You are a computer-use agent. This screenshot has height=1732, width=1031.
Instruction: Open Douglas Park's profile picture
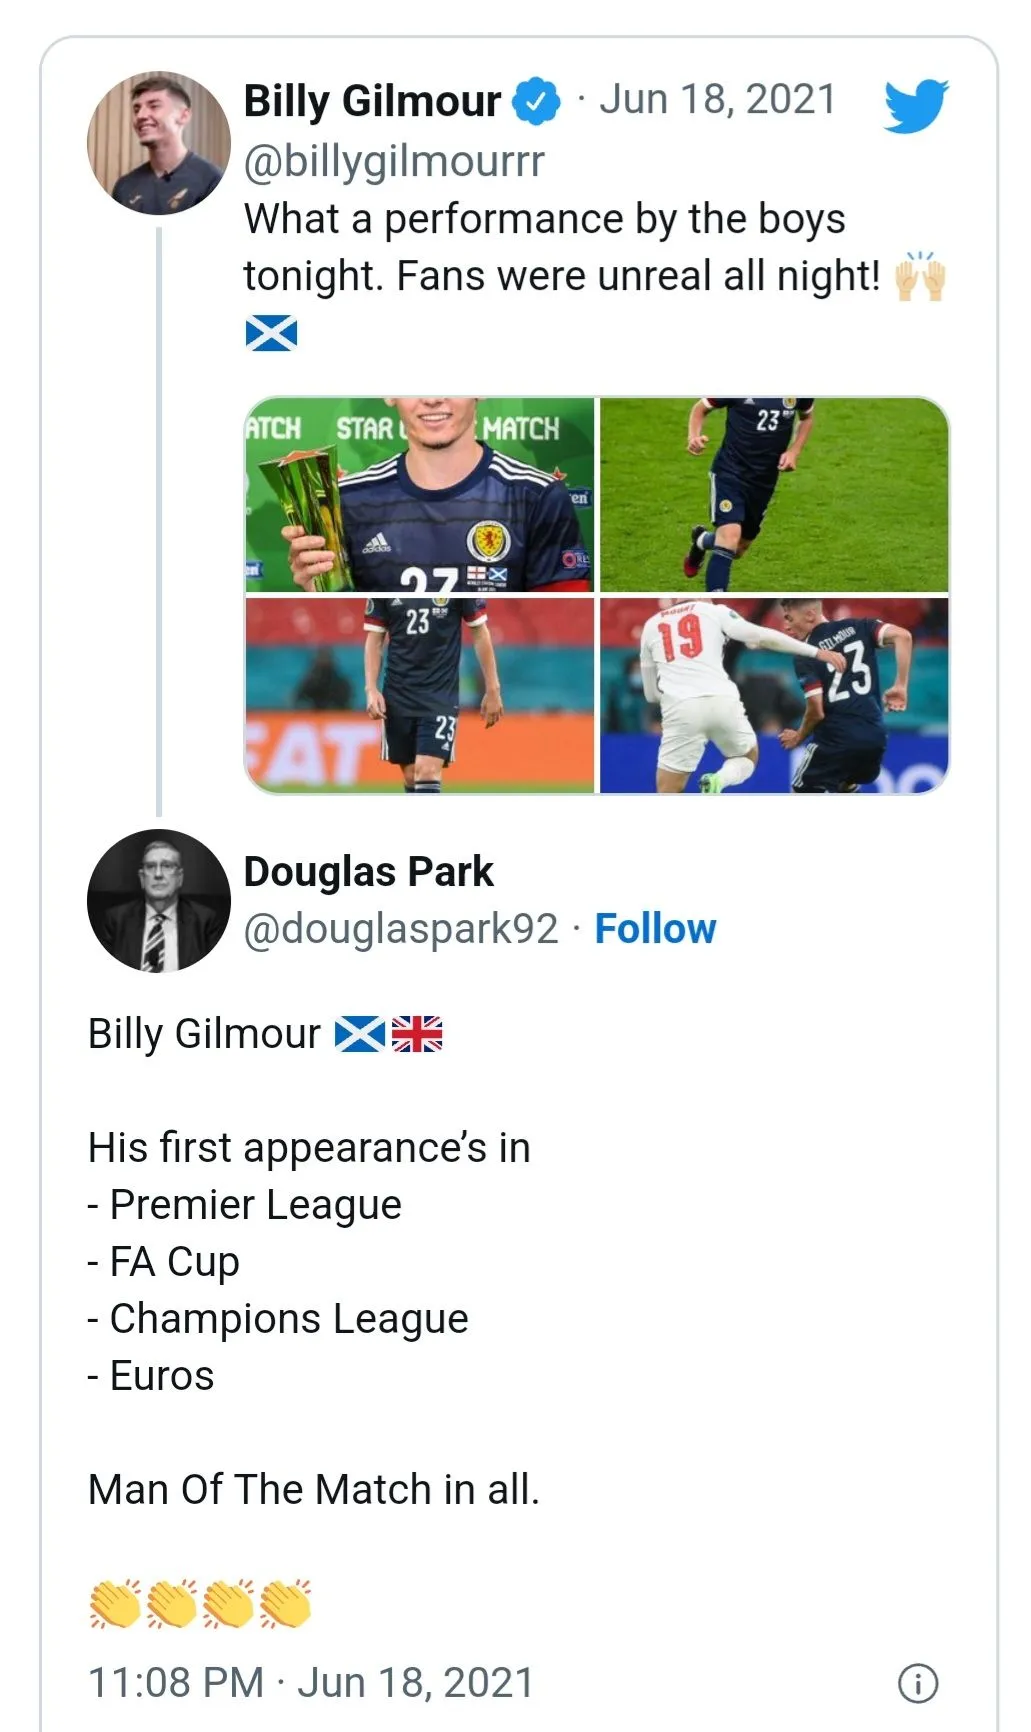tap(159, 901)
